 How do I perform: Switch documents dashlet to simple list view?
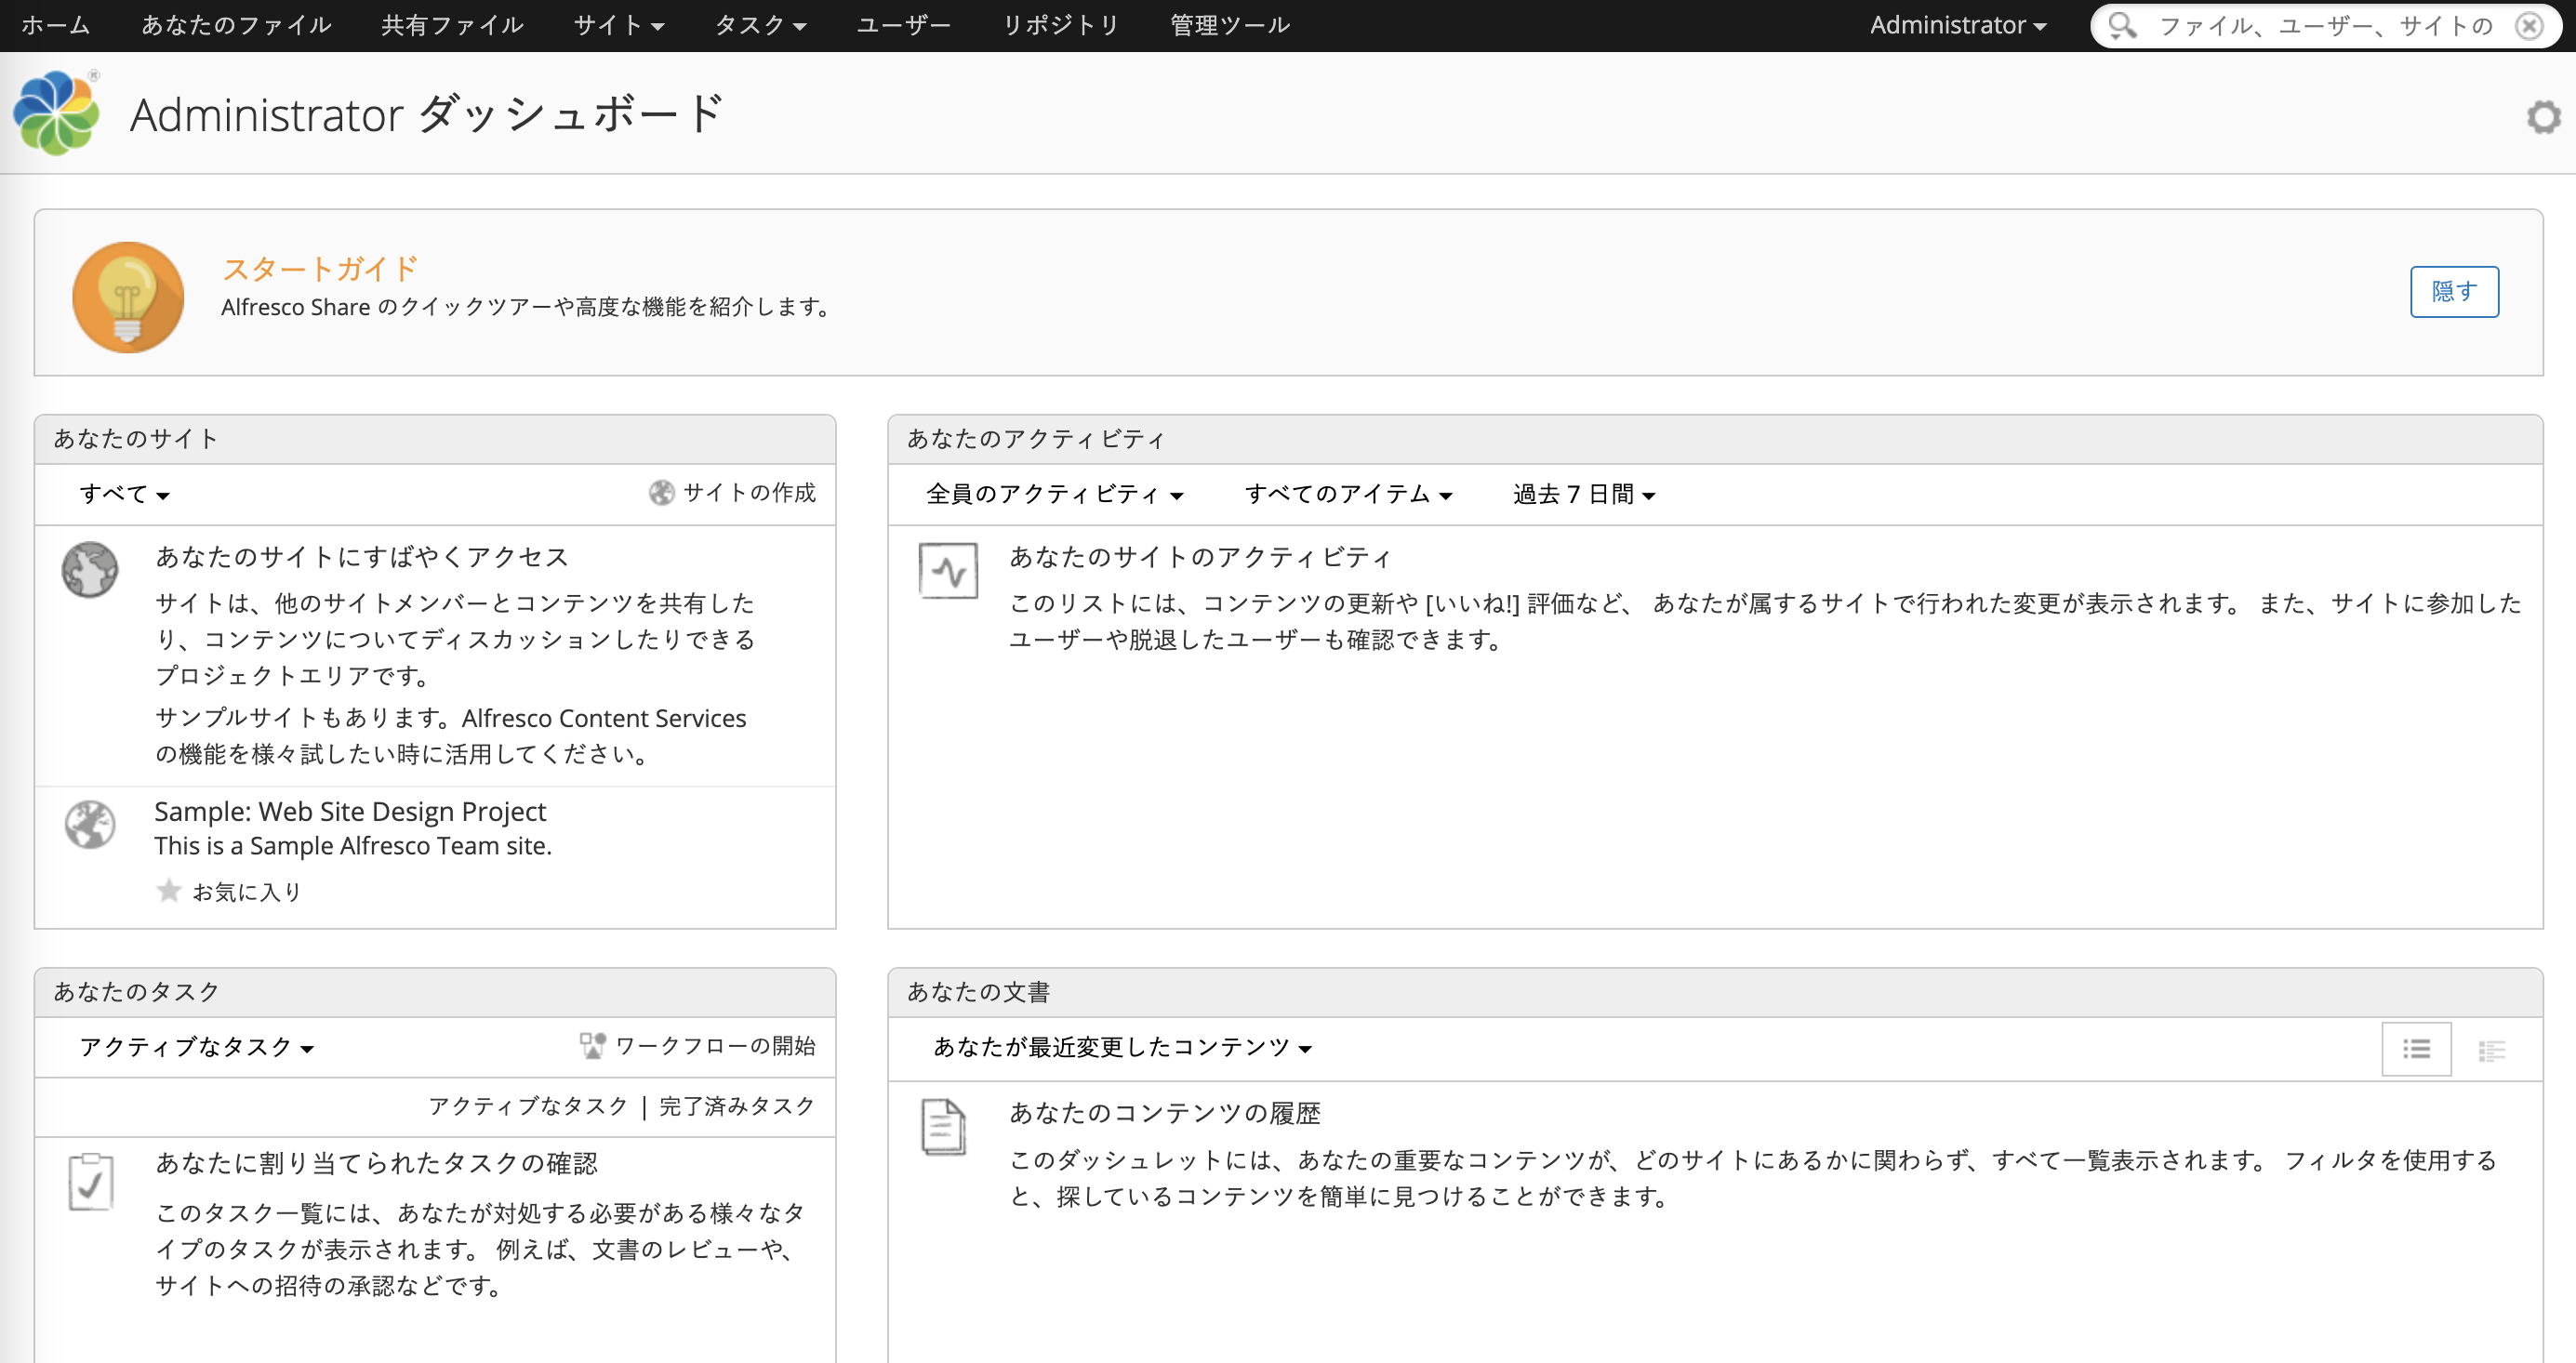click(2416, 1049)
